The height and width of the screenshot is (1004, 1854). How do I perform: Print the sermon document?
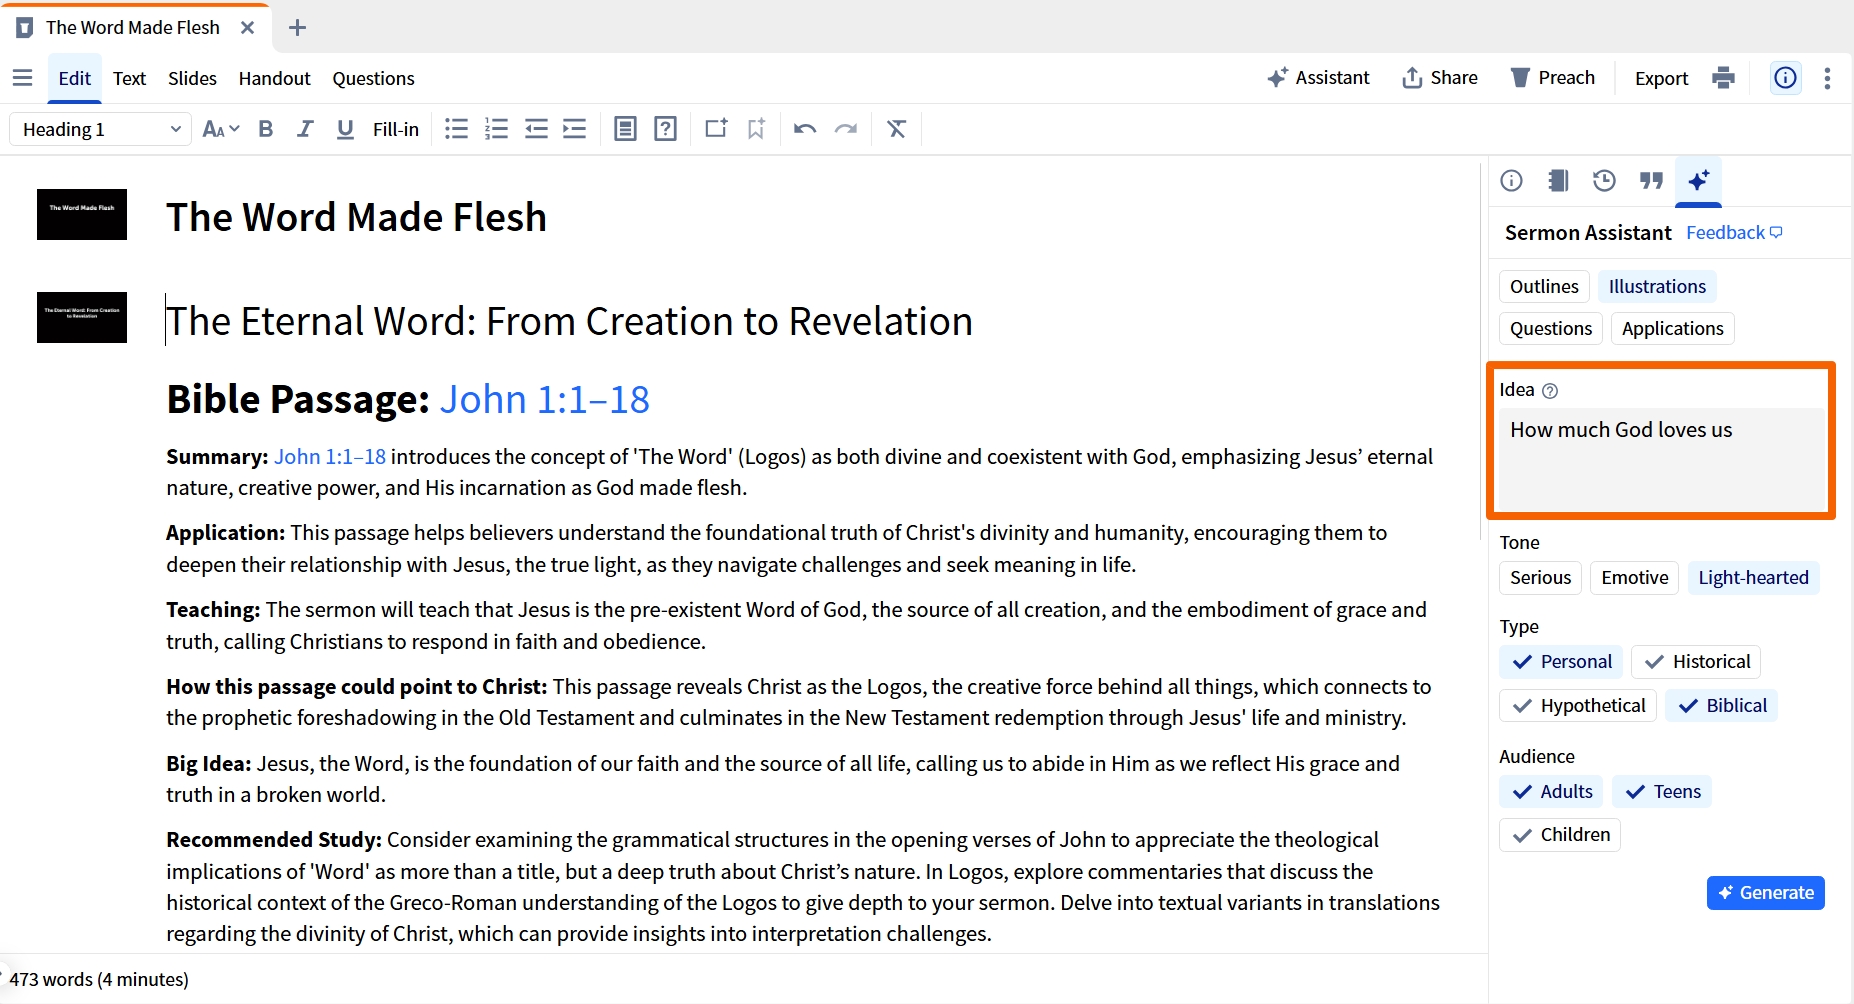pyautogui.click(x=1723, y=78)
